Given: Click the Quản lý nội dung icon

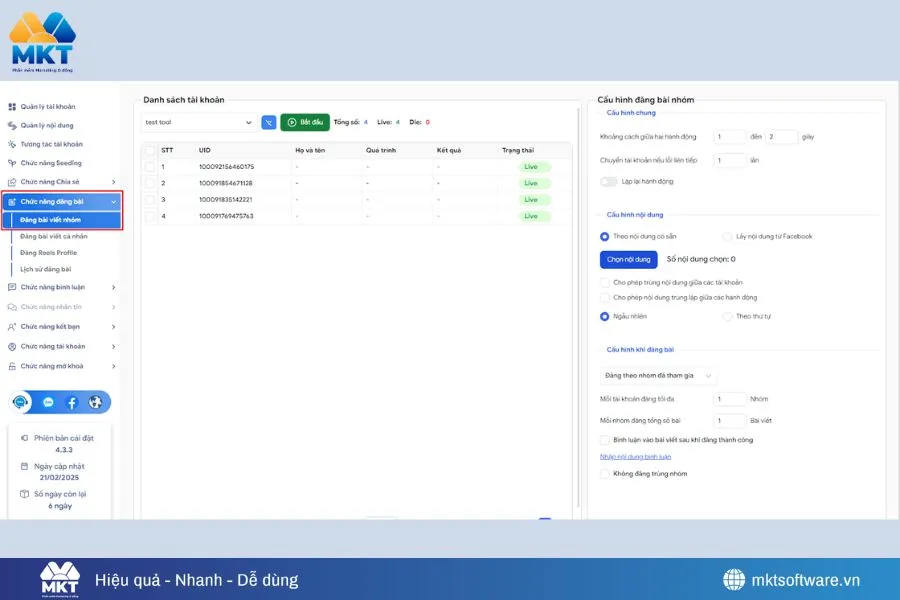Looking at the screenshot, I should pos(12,126).
